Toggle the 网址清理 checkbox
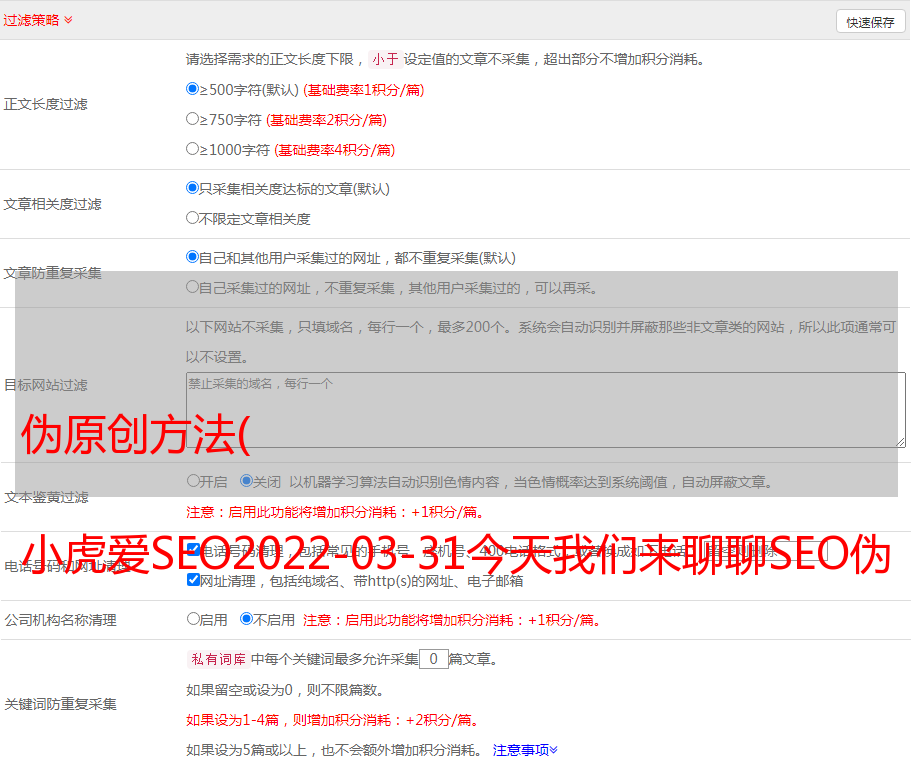Viewport: 912px width, 768px height. pos(194,579)
